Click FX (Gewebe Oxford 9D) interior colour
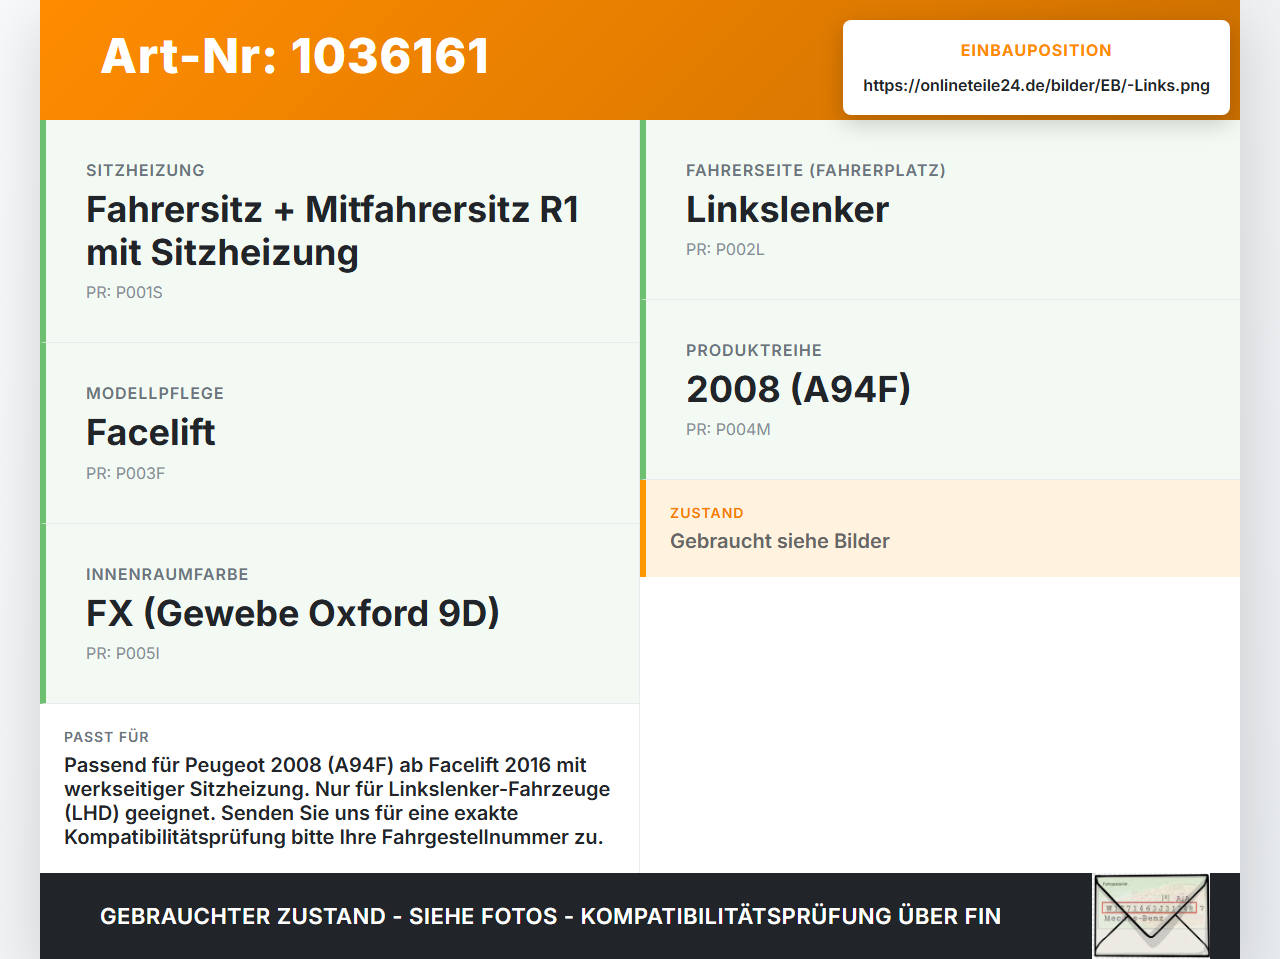The width and height of the screenshot is (1280, 959). pos(293,613)
